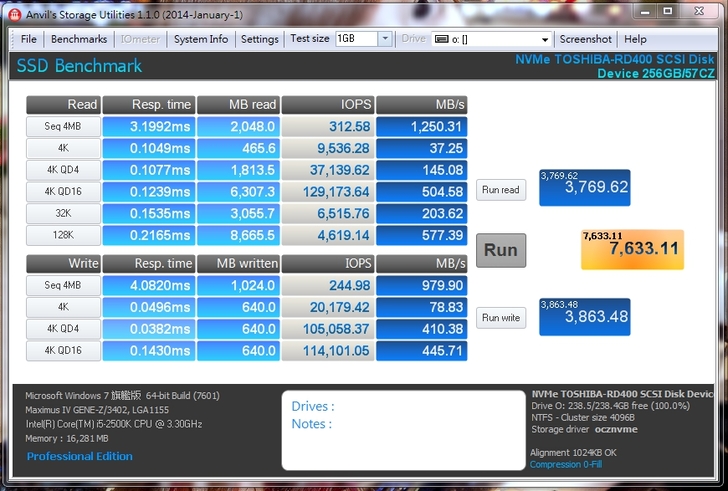This screenshot has height=491, width=728.
Task: Click the Run write button
Action: [500, 318]
